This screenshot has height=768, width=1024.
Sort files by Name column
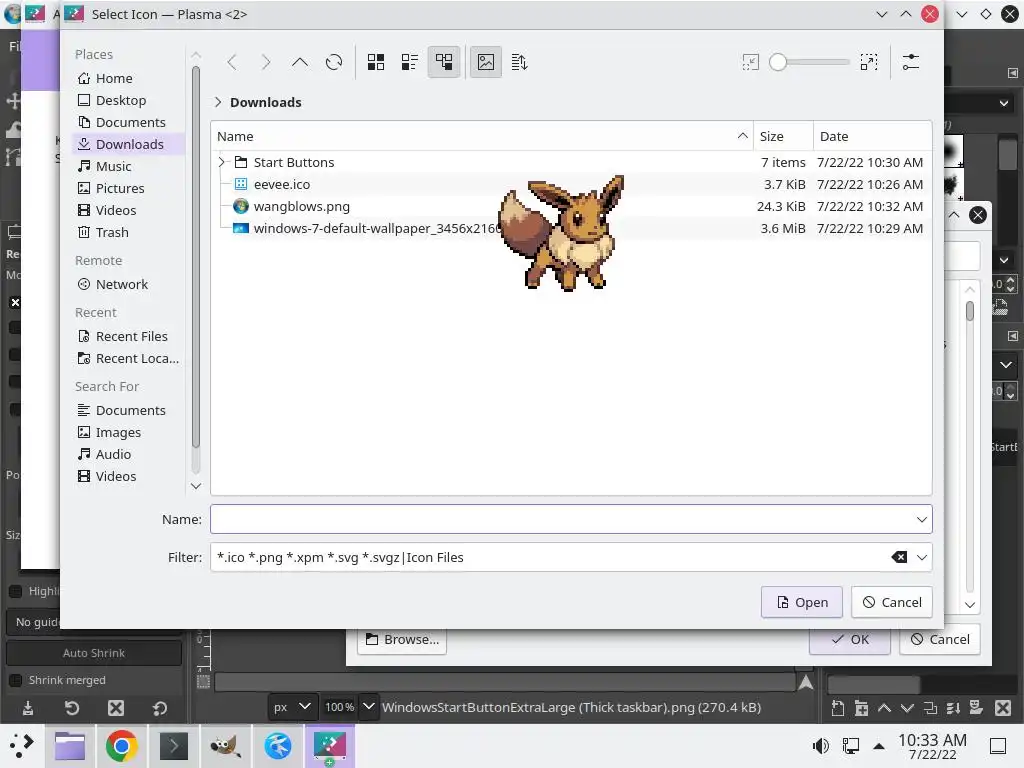point(482,136)
